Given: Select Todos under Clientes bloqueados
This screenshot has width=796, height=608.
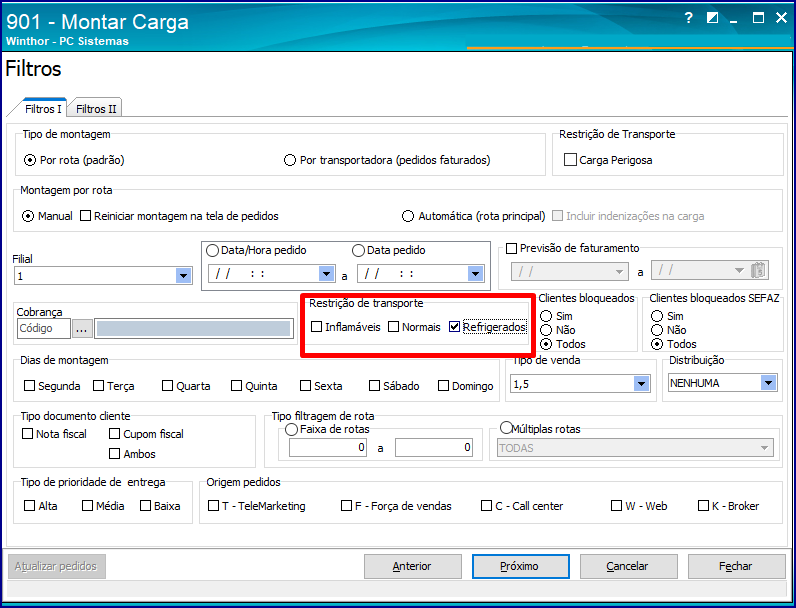Looking at the screenshot, I should click(546, 344).
